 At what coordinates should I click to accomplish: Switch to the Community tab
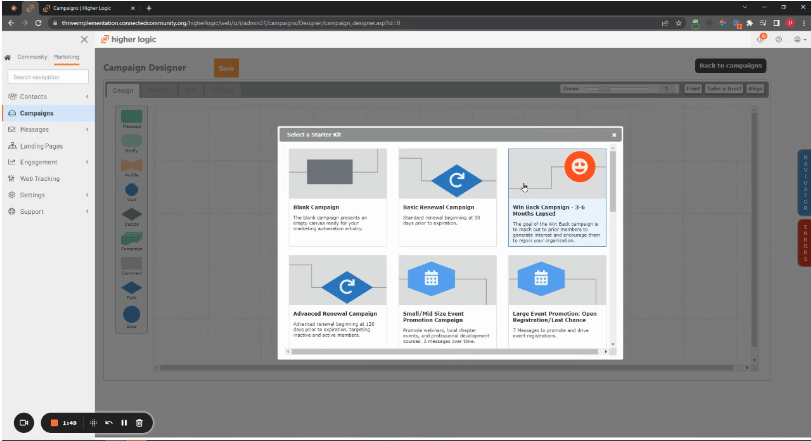coord(31,57)
